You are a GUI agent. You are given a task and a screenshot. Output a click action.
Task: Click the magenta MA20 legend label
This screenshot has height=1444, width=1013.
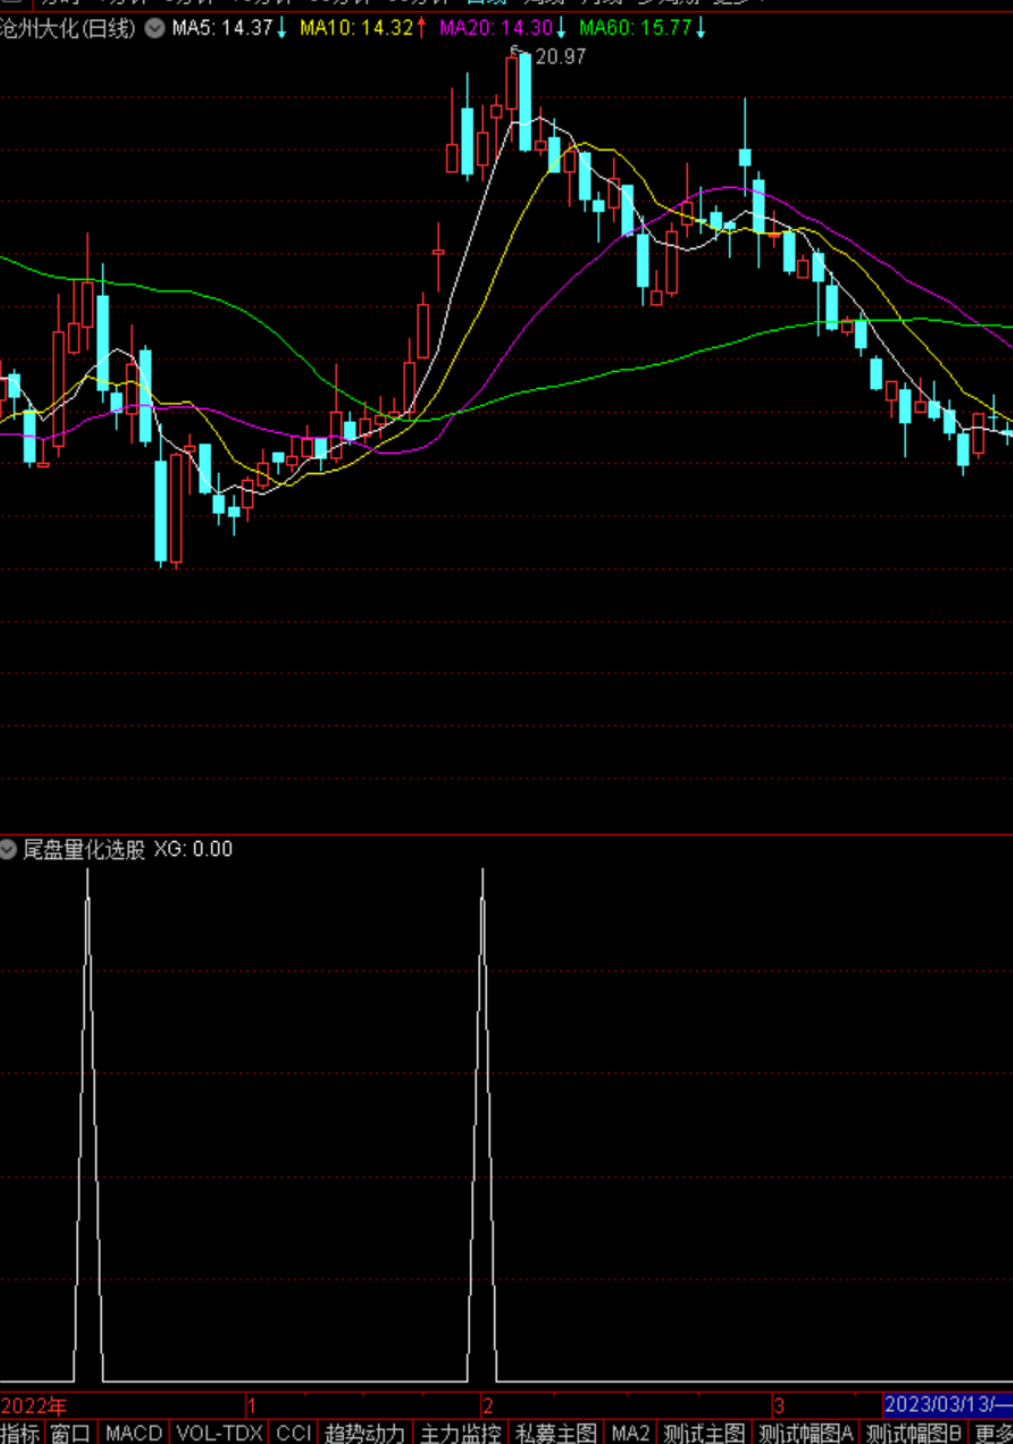pos(496,28)
